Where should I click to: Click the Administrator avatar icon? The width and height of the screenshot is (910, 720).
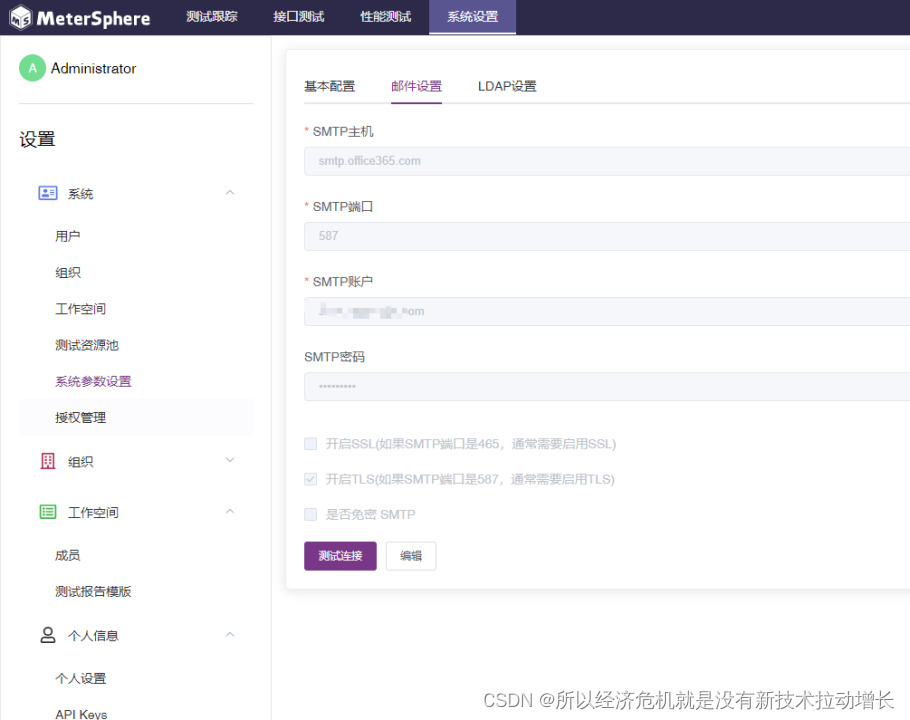32,68
